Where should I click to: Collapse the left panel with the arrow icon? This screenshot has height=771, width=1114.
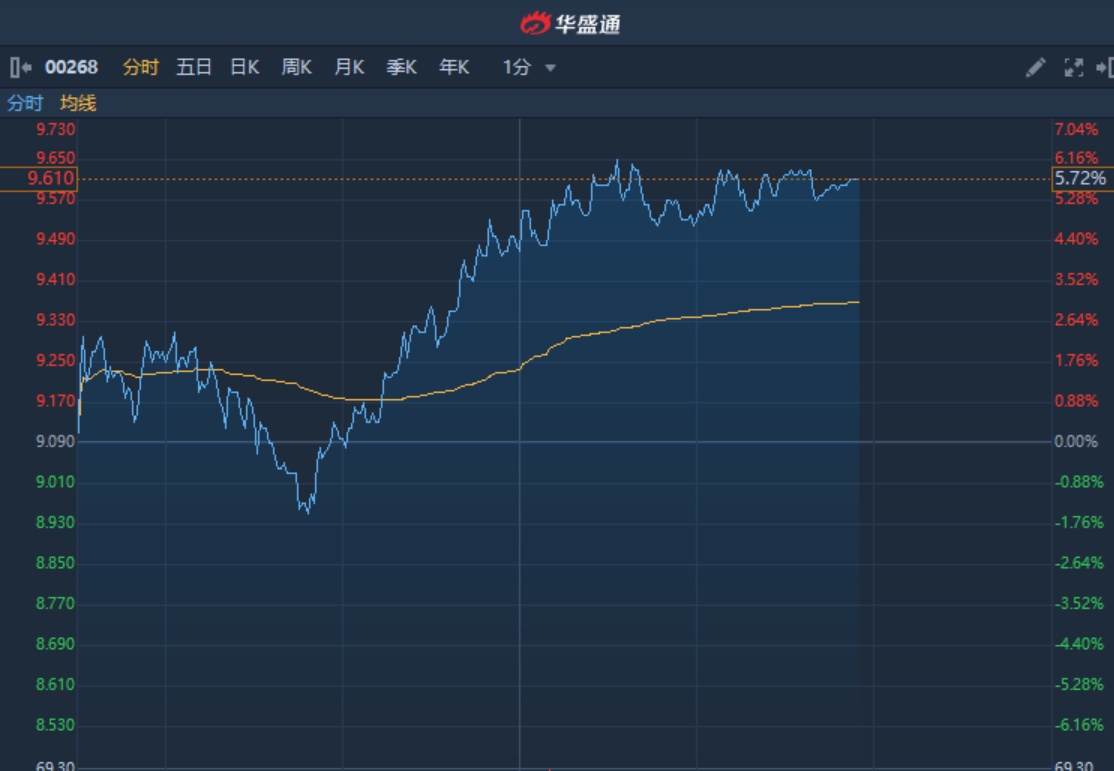[x=20, y=67]
